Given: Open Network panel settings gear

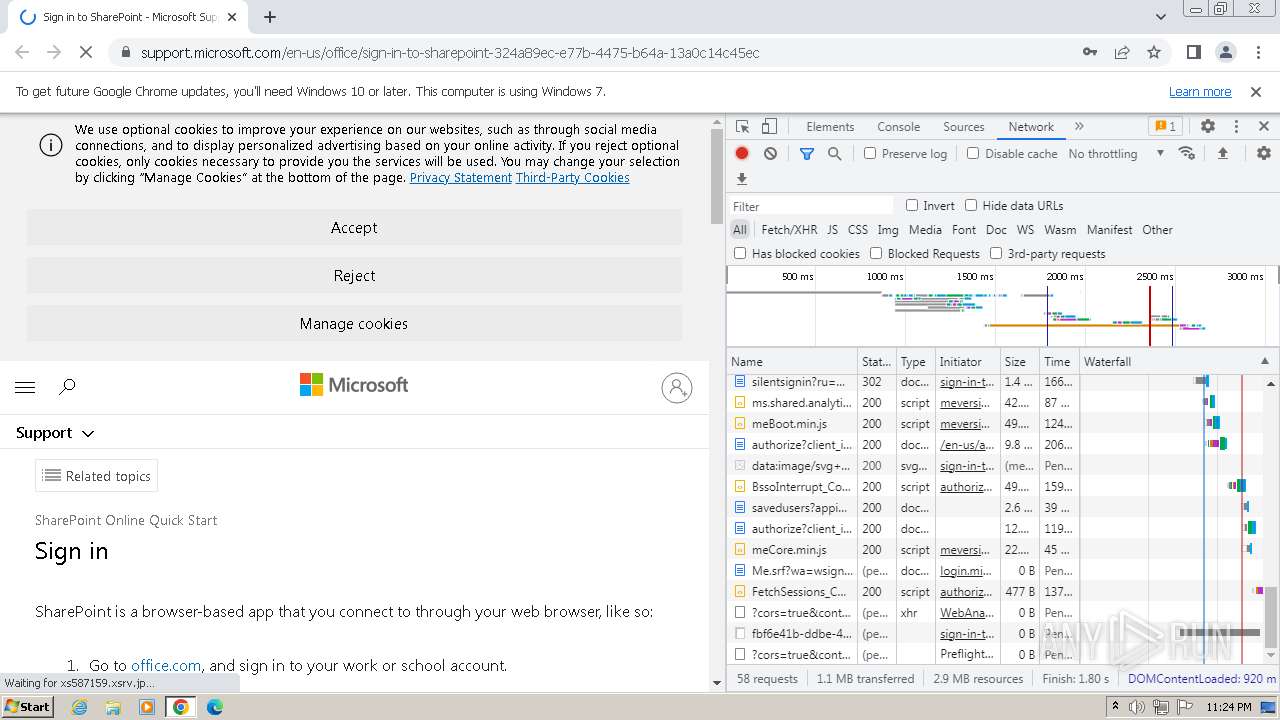Looking at the screenshot, I should pyautogui.click(x=1264, y=153).
